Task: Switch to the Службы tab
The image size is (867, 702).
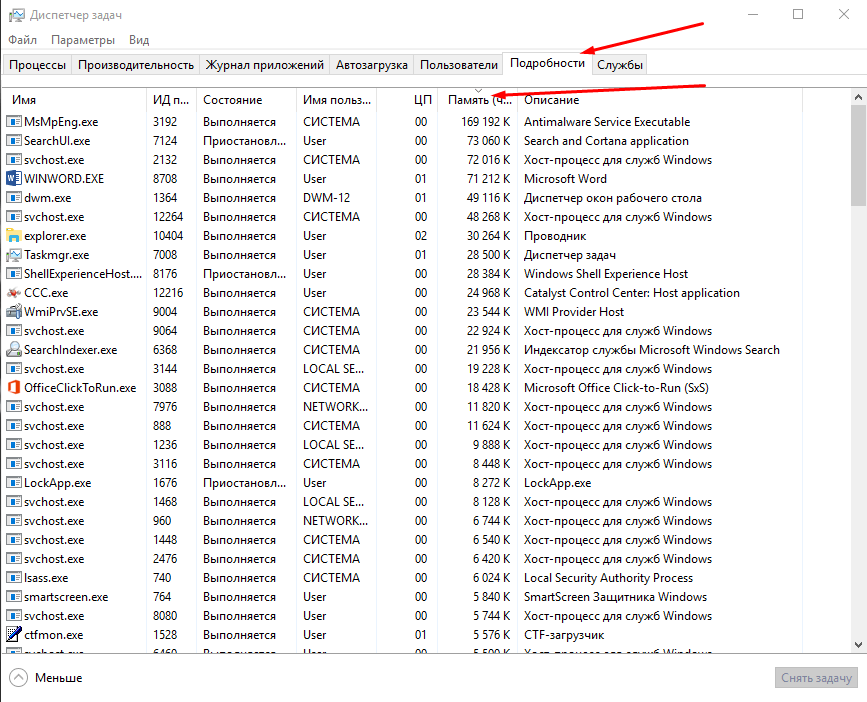Action: tap(620, 65)
